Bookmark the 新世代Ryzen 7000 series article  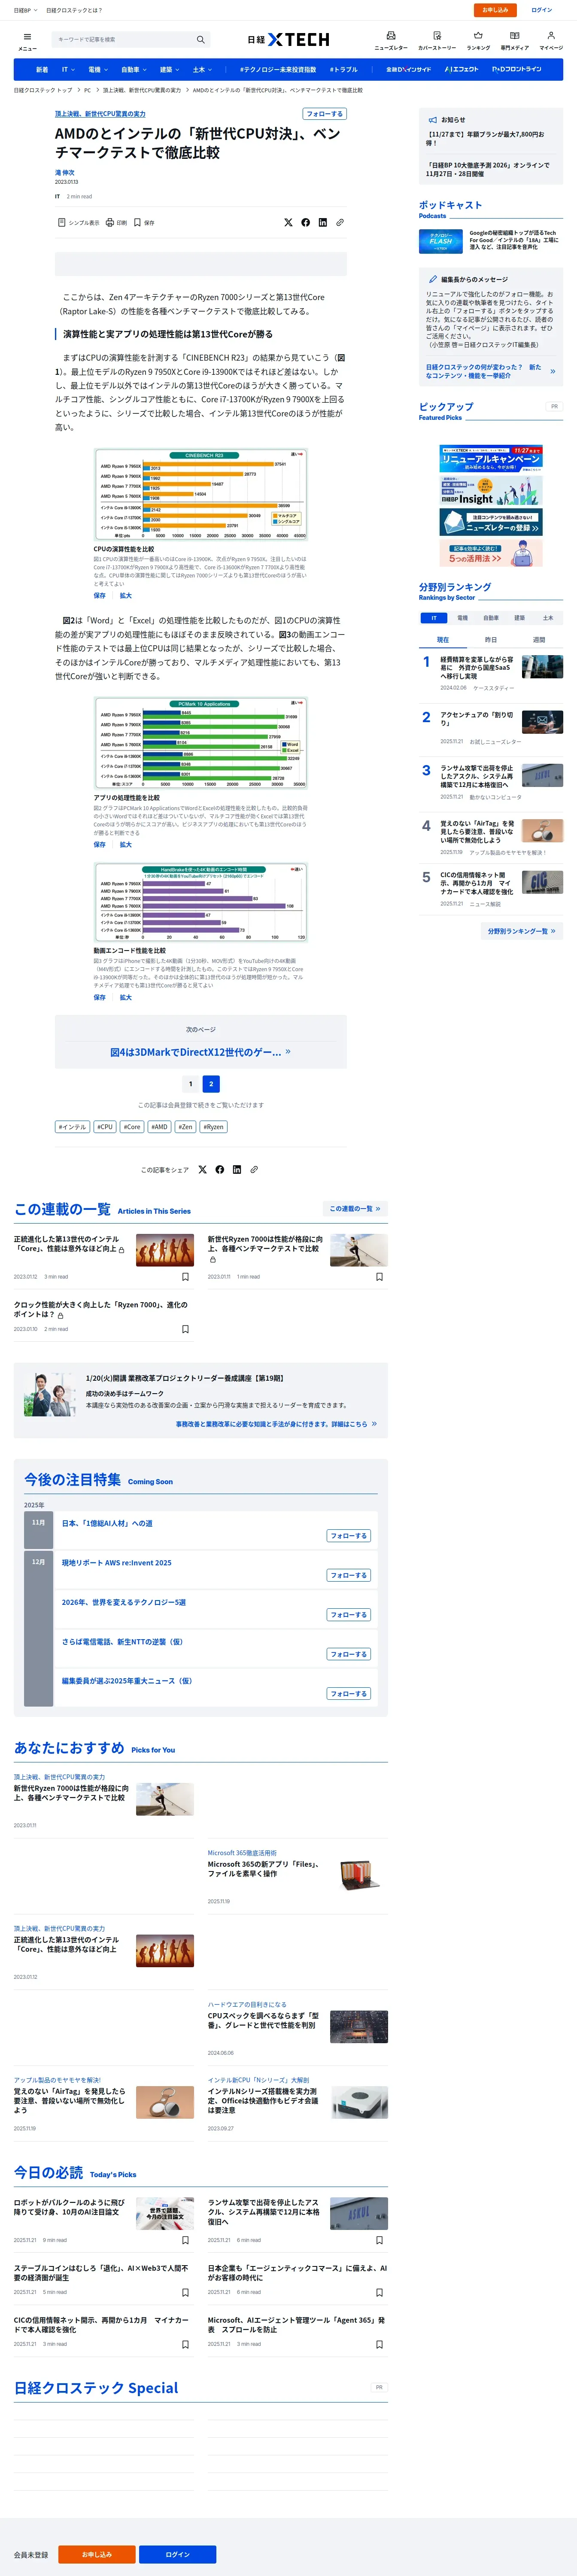tap(379, 1277)
